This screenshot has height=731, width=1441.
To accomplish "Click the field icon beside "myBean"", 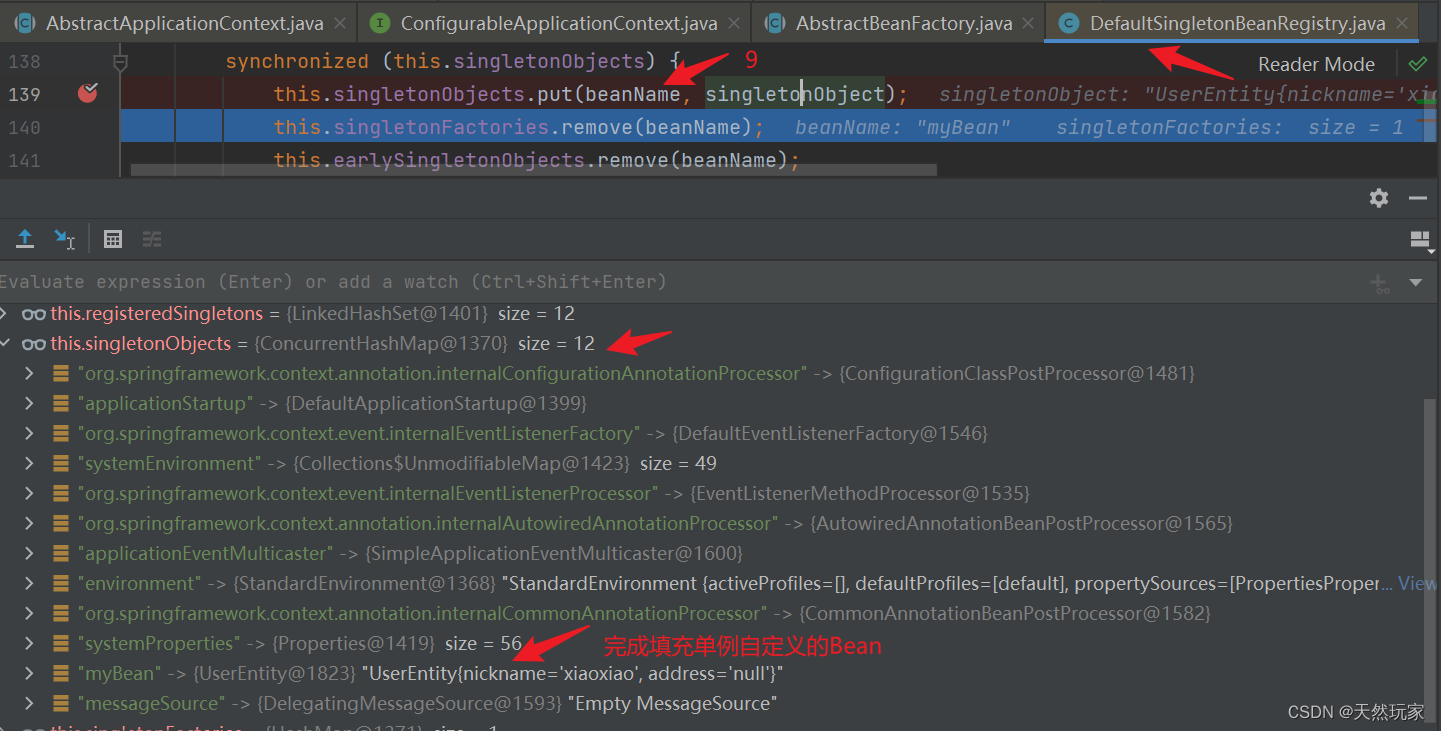I will (x=61, y=673).
